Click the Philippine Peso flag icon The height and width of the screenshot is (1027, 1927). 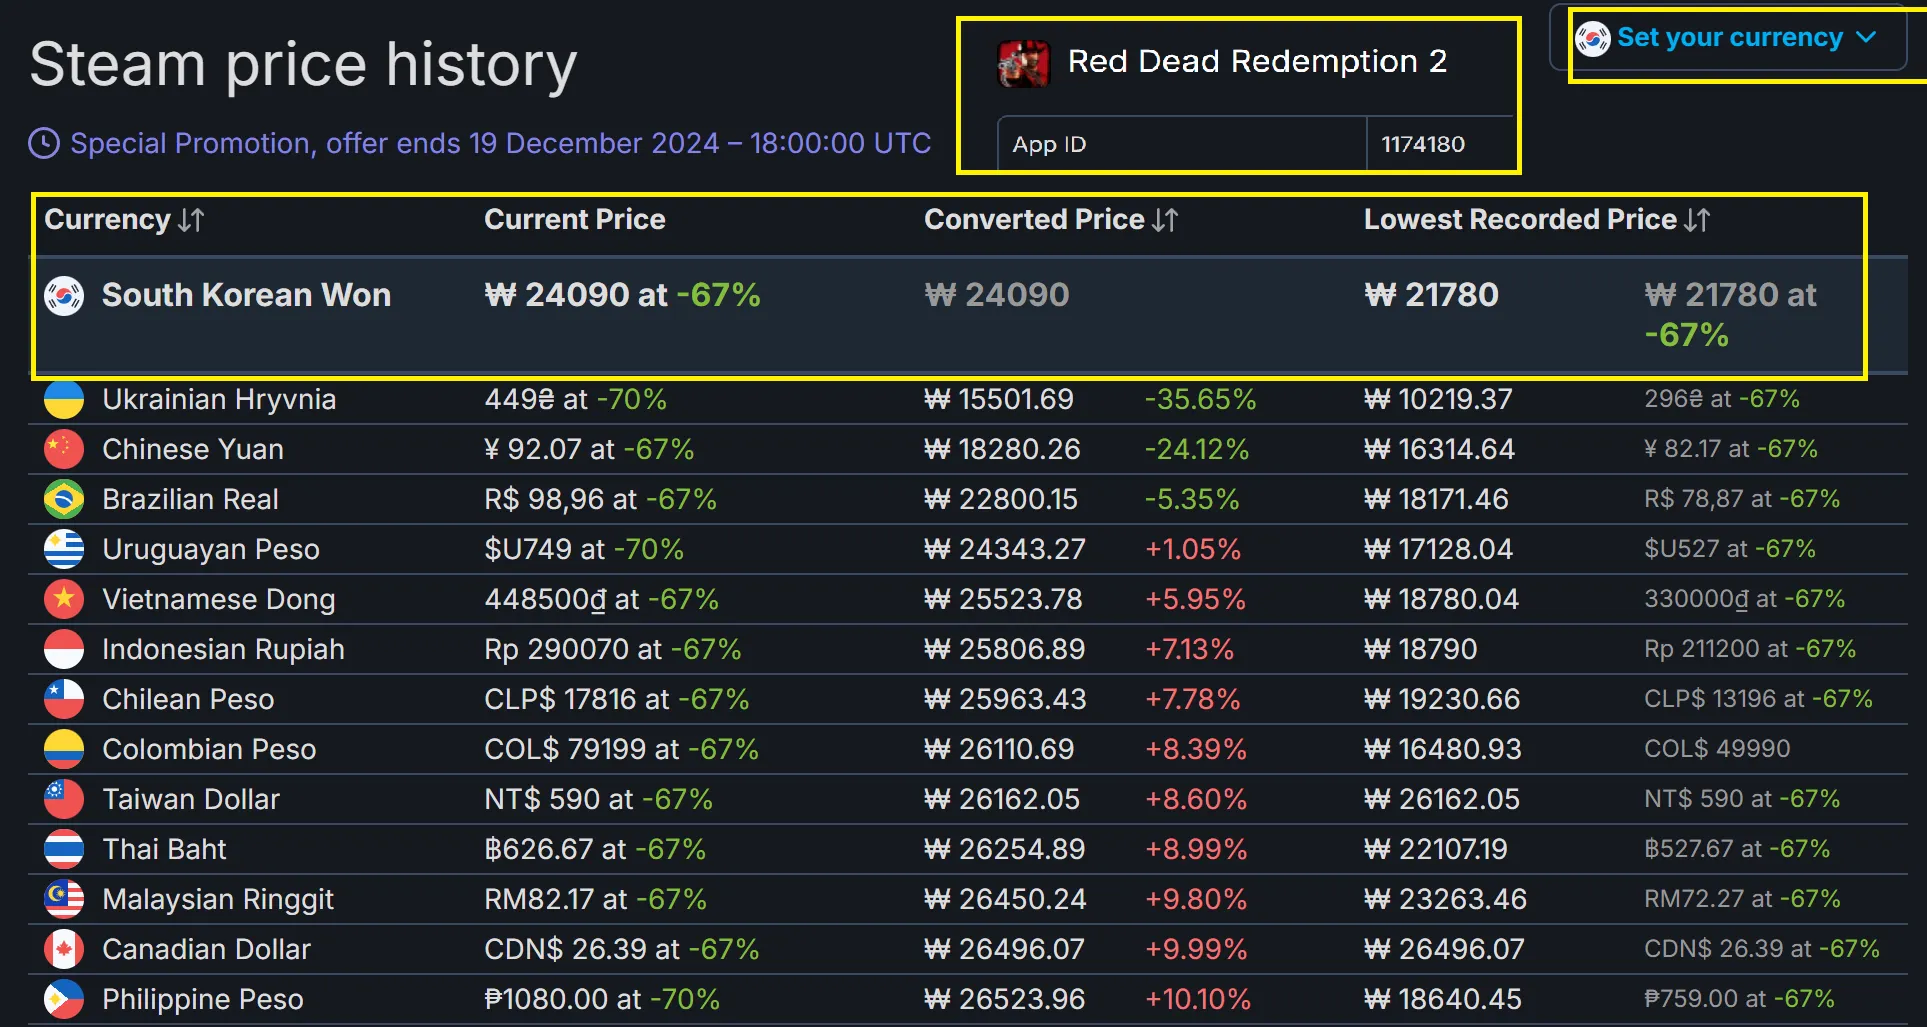pyautogui.click(x=64, y=999)
